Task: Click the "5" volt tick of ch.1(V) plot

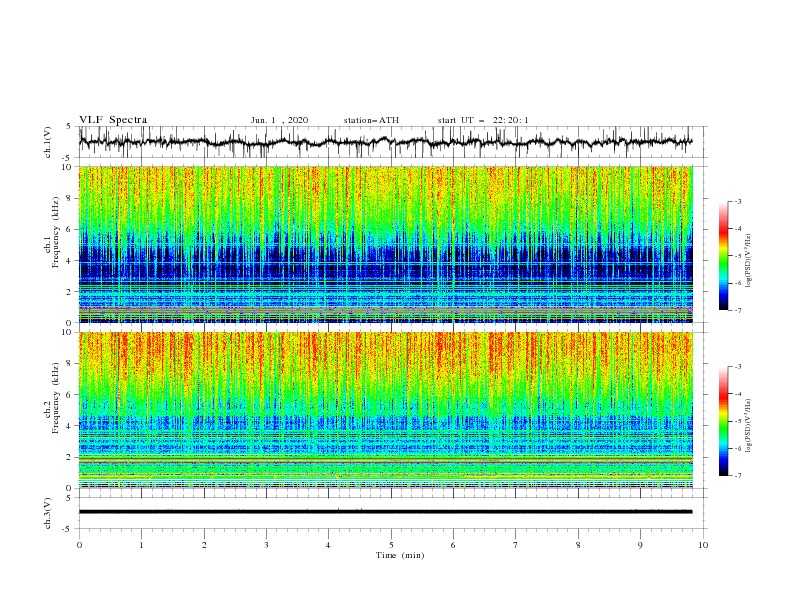Action: [x=69, y=127]
